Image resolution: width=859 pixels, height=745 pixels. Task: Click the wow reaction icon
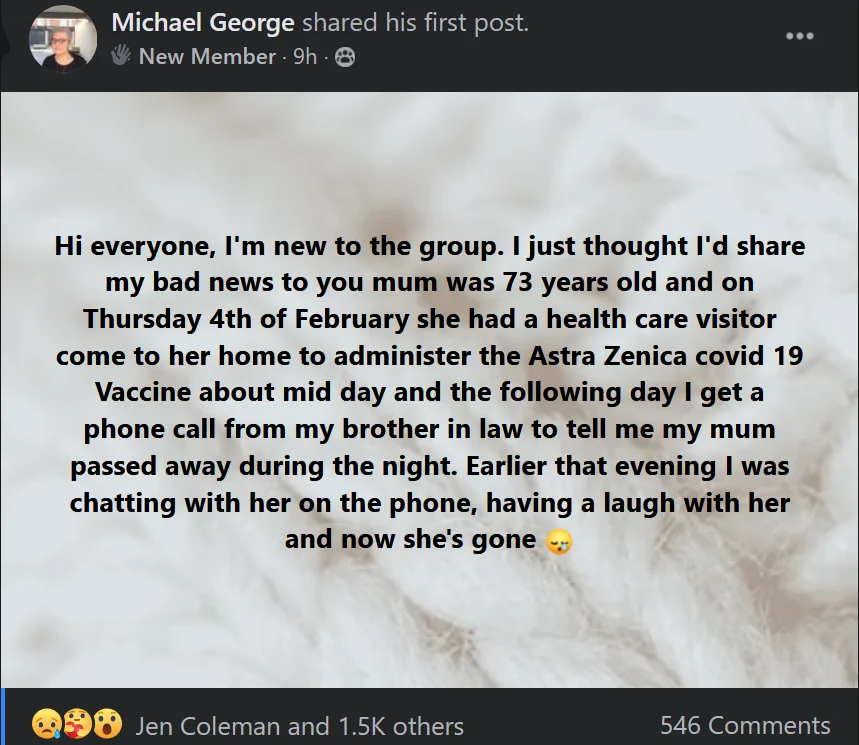tap(108, 723)
